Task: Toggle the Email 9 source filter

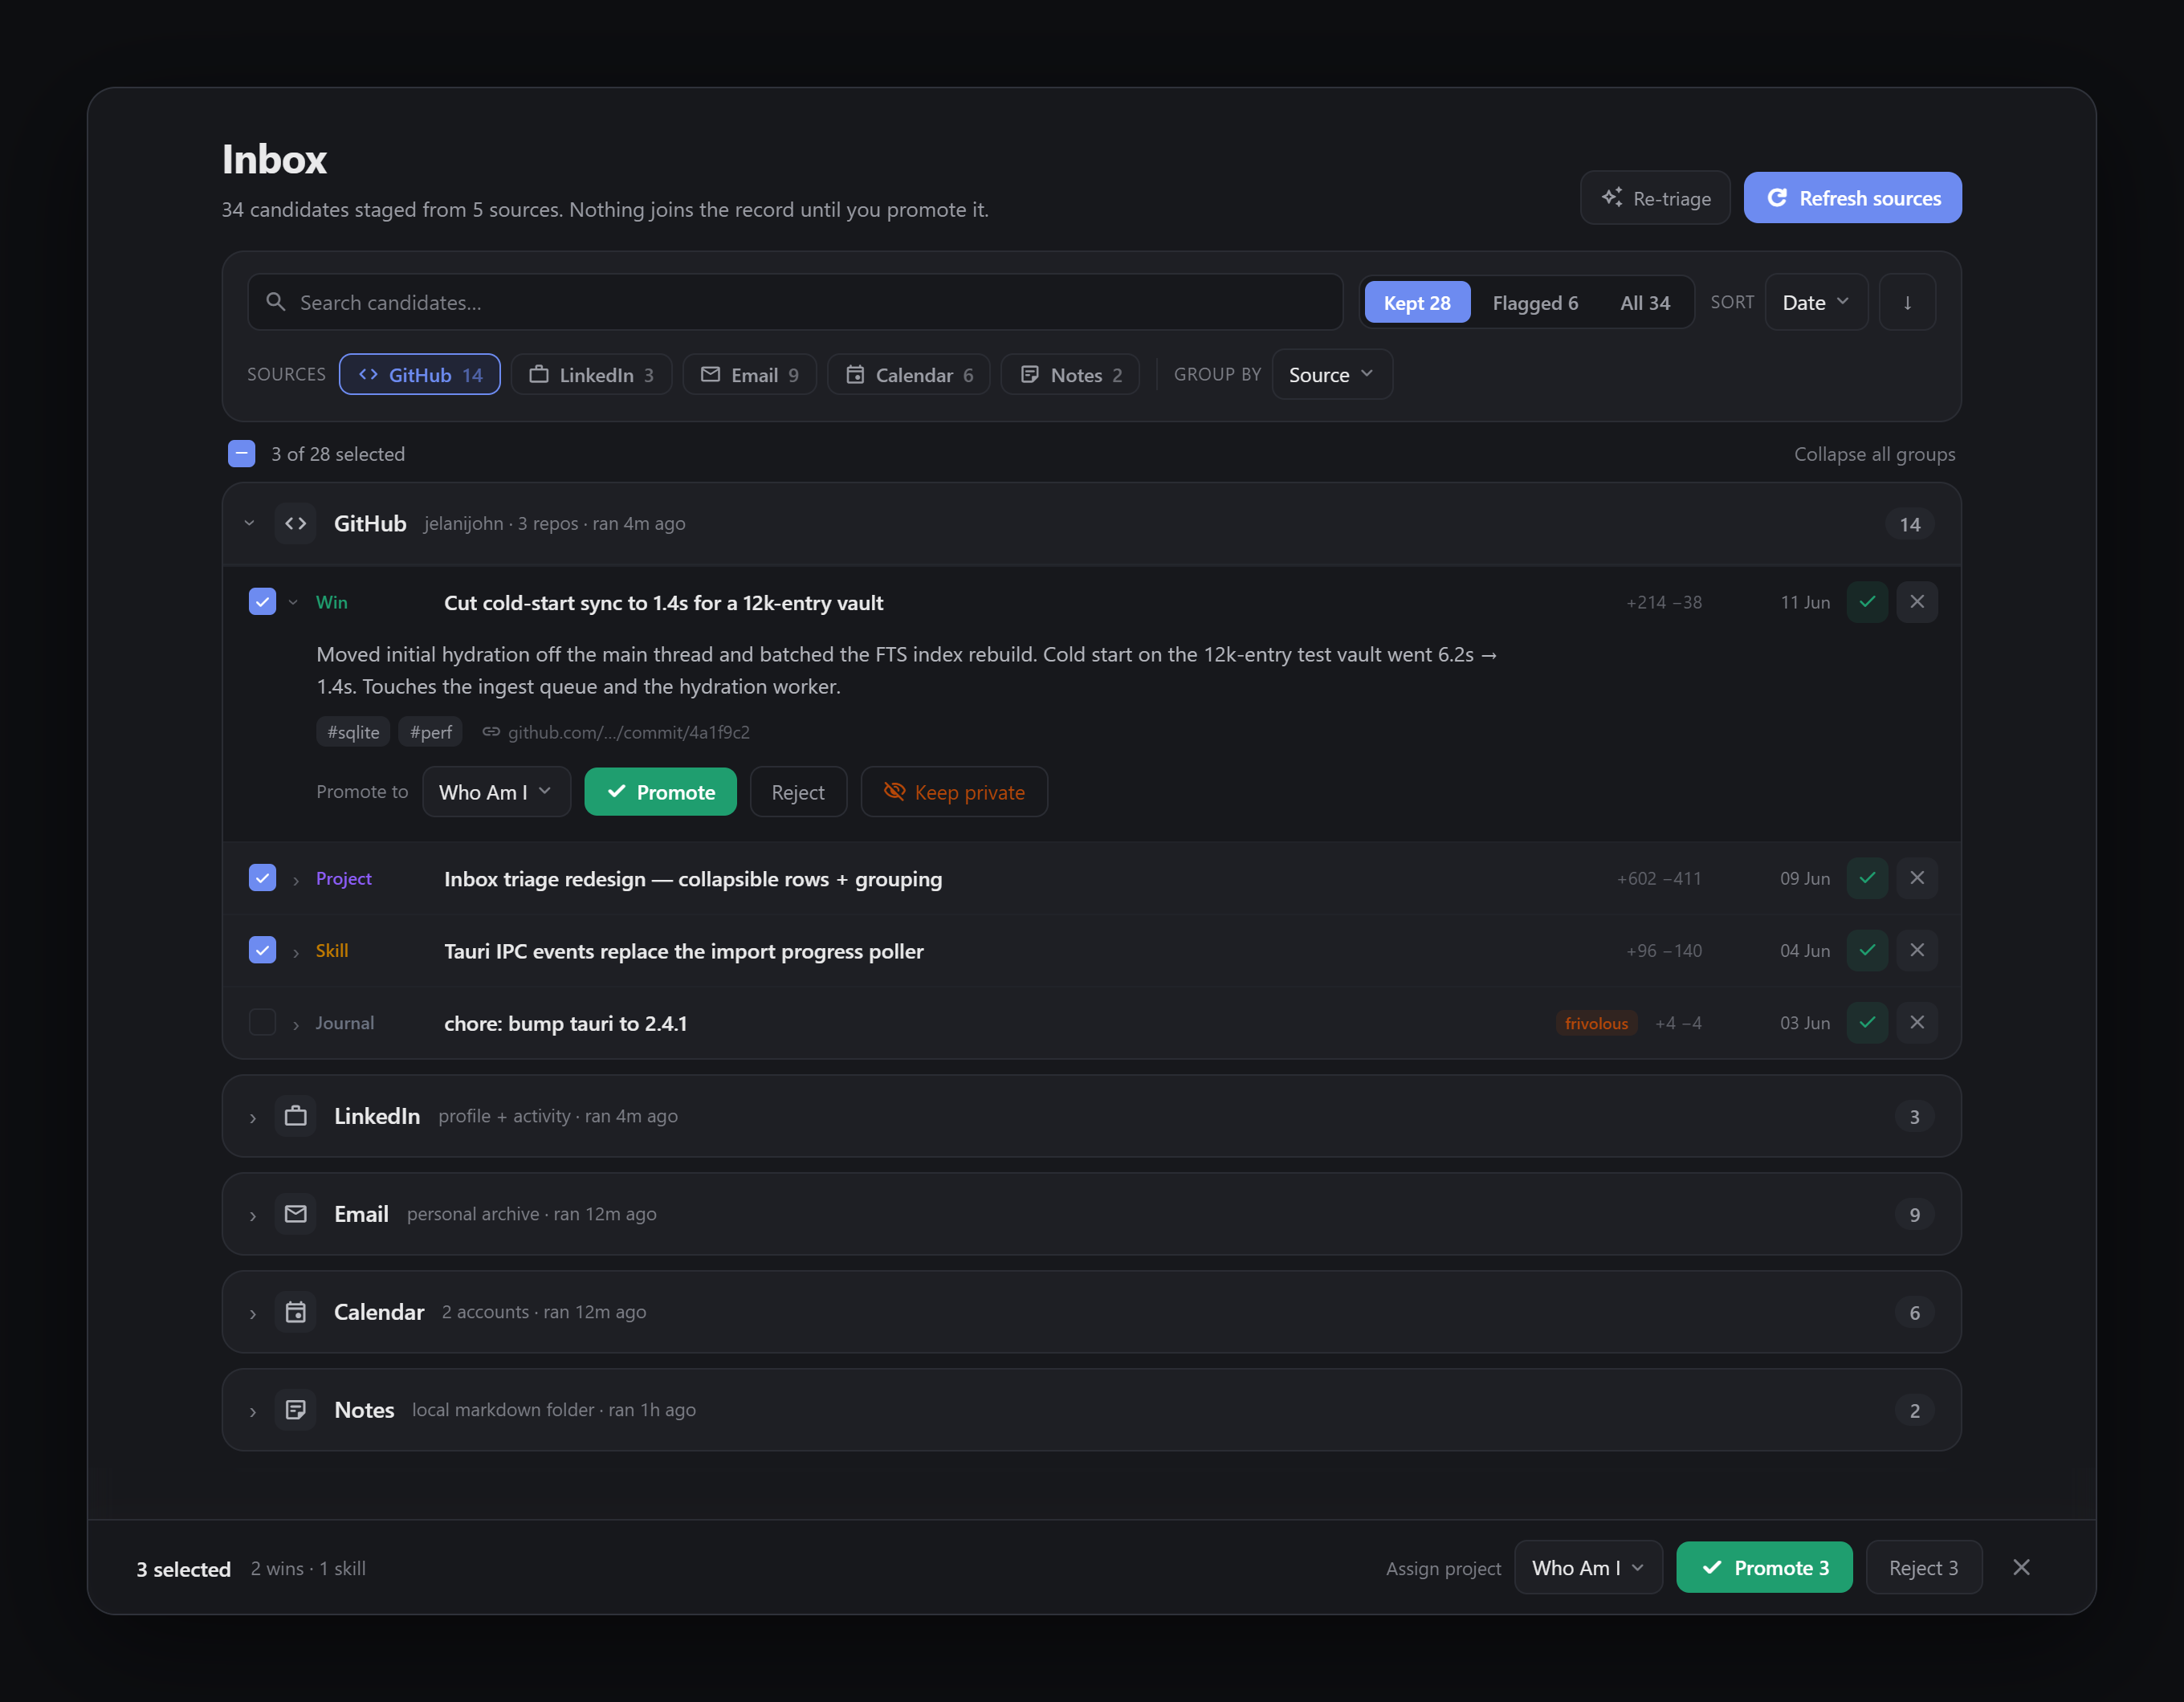Action: point(749,374)
